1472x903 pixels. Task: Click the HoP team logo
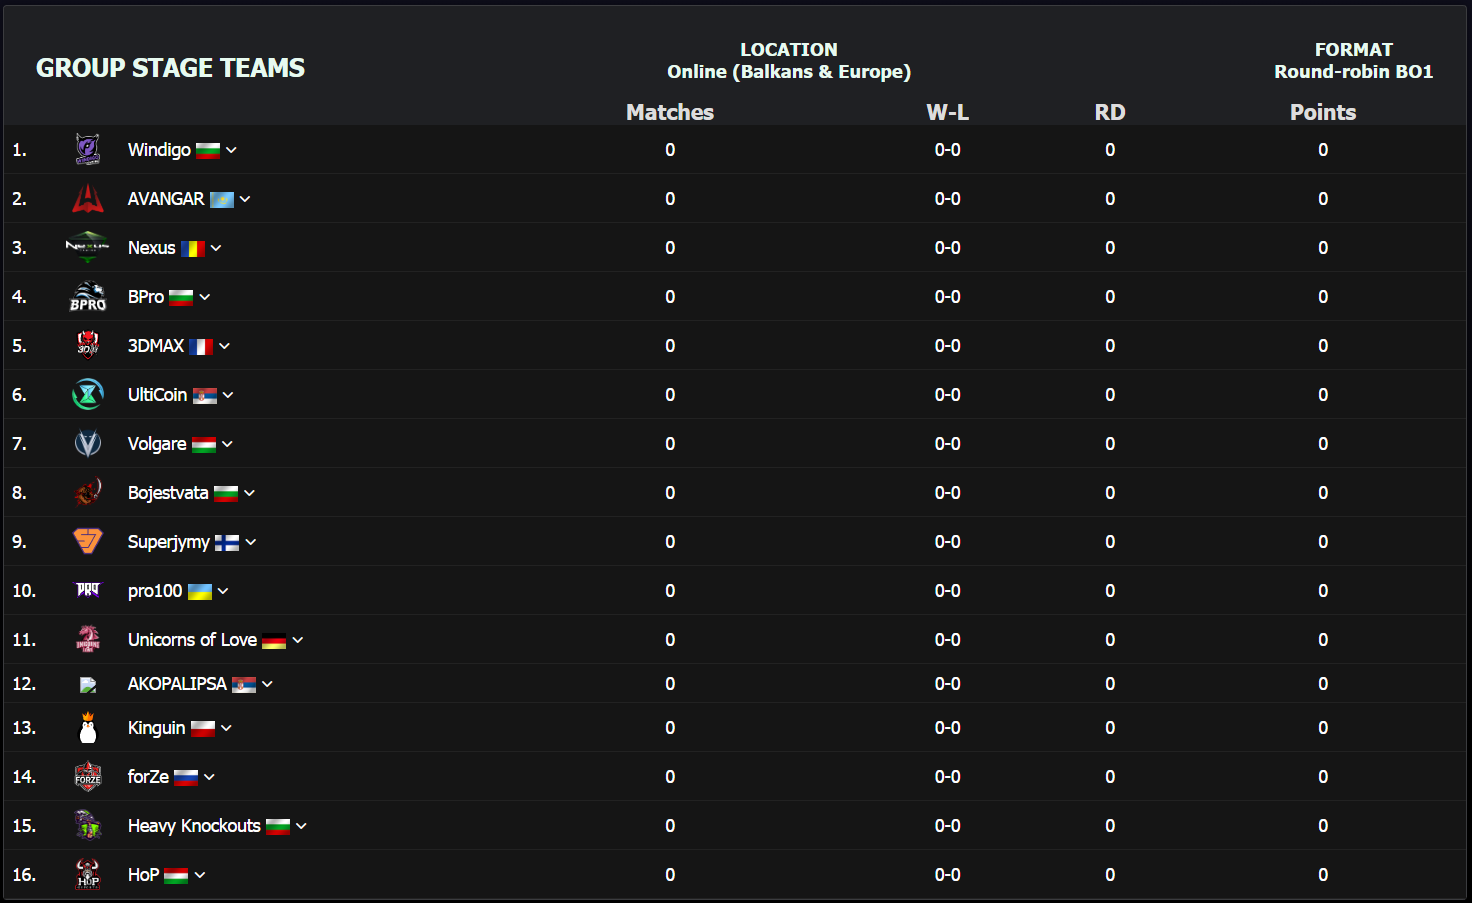(88, 874)
